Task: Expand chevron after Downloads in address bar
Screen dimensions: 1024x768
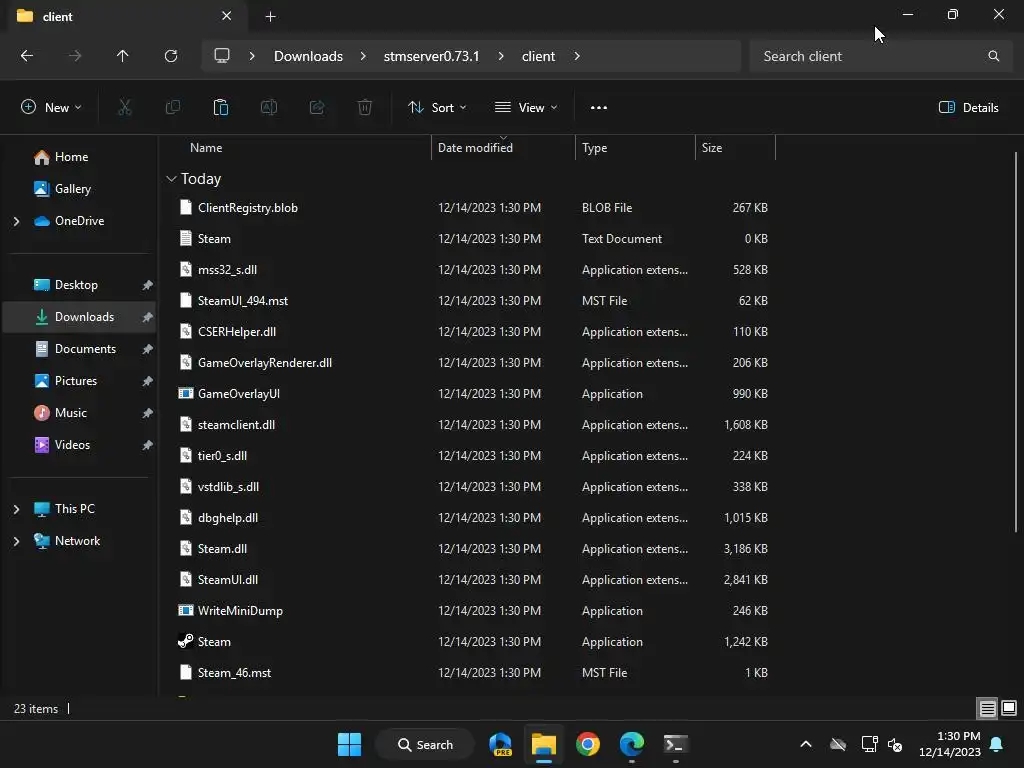Action: [363, 56]
